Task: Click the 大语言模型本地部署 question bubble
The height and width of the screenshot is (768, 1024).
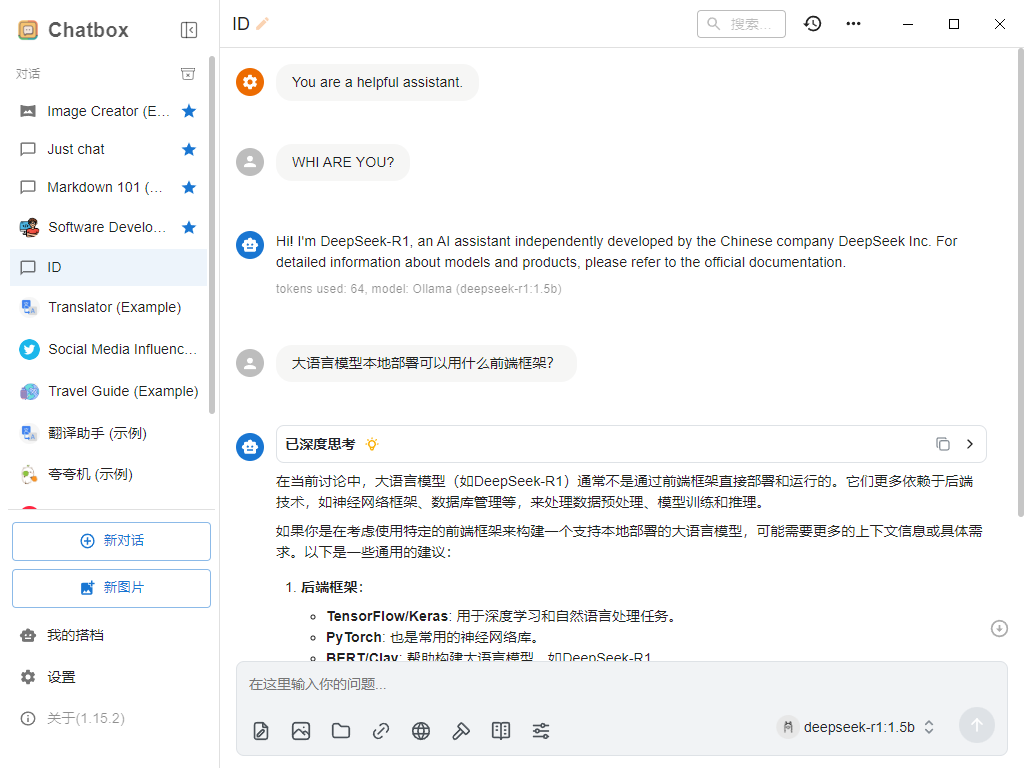Action: [x=426, y=363]
